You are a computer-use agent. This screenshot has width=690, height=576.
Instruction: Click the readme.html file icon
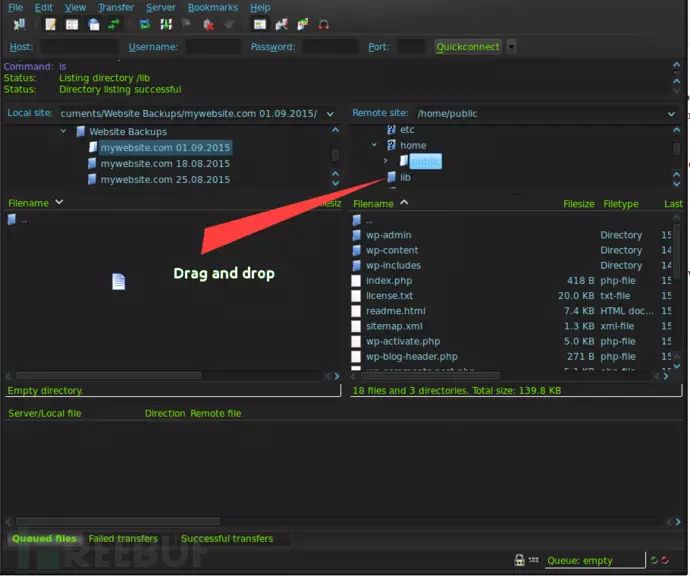point(356,311)
